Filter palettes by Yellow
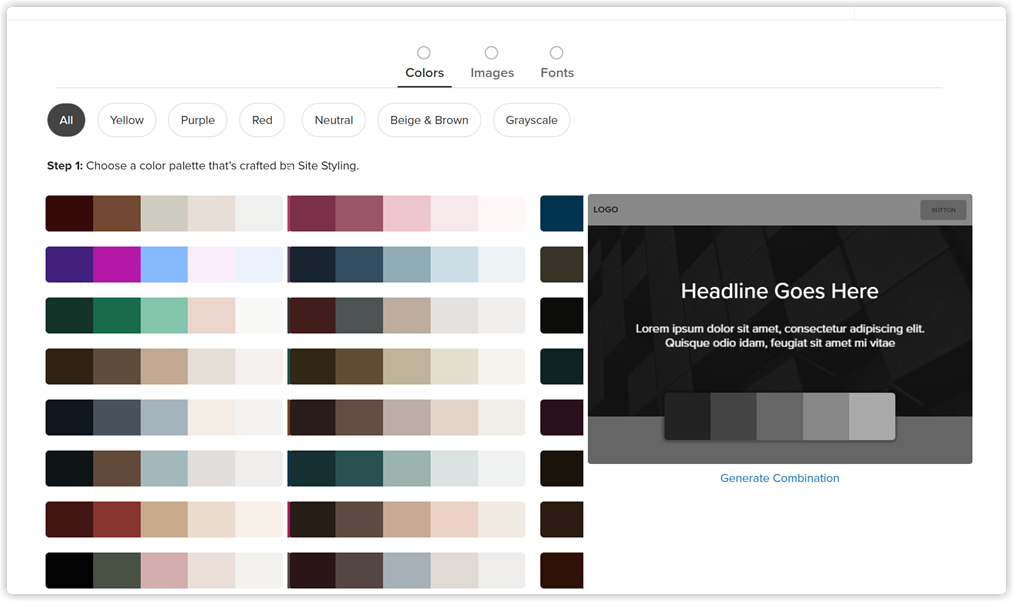1014x603 pixels. [127, 120]
